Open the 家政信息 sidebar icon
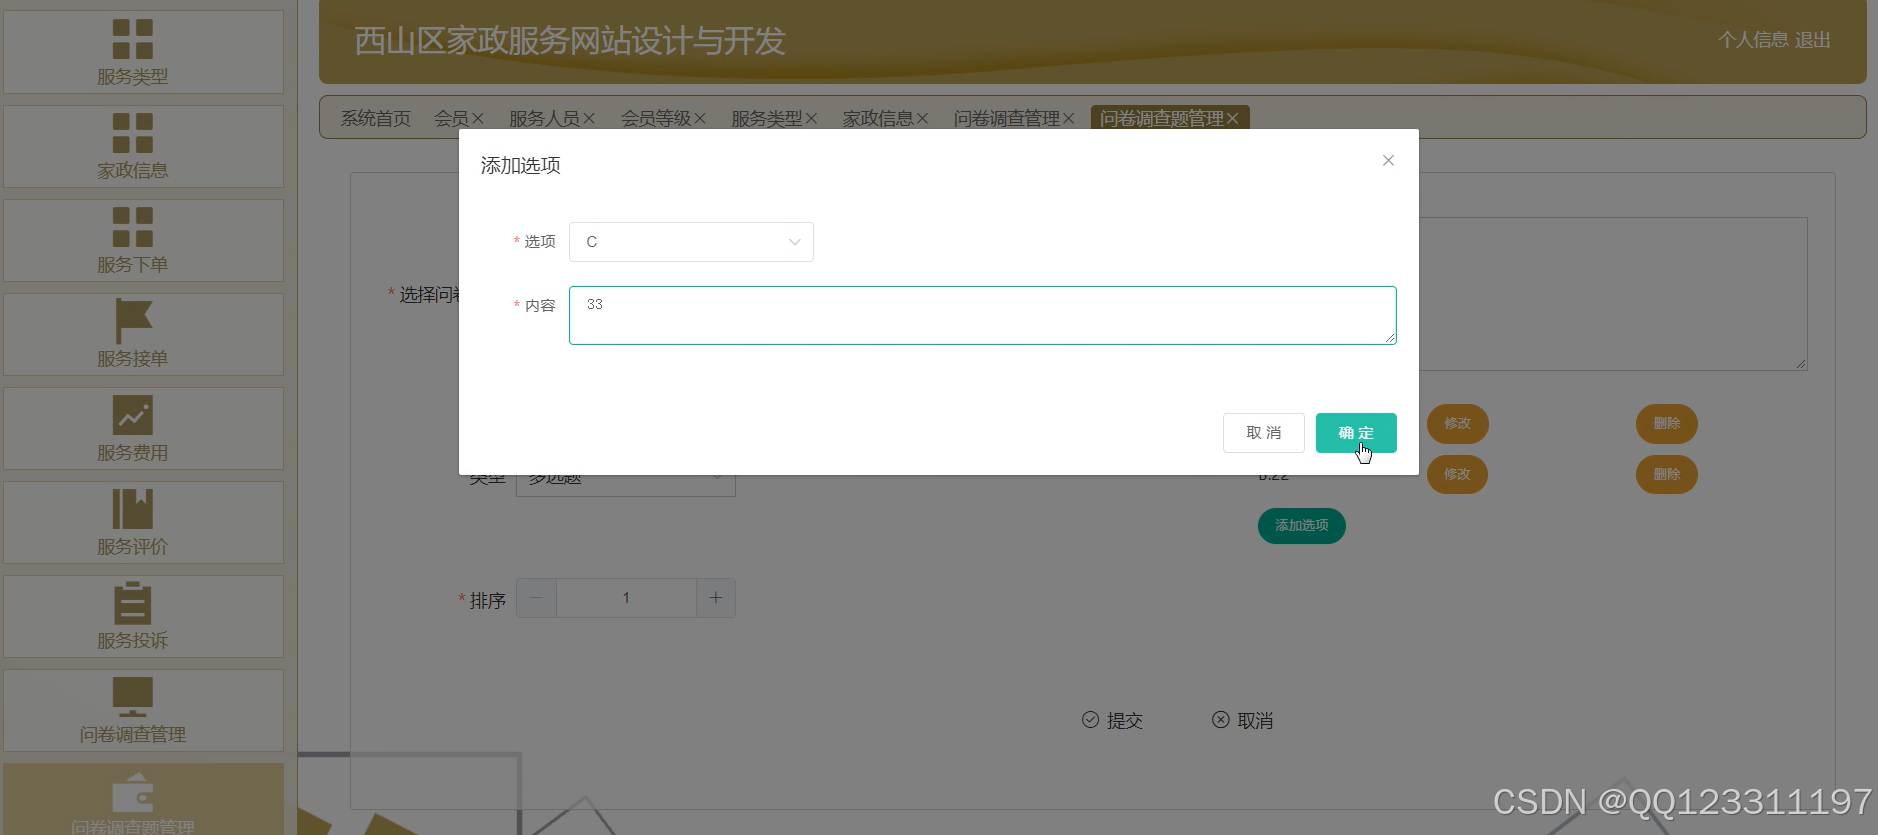 coord(132,133)
